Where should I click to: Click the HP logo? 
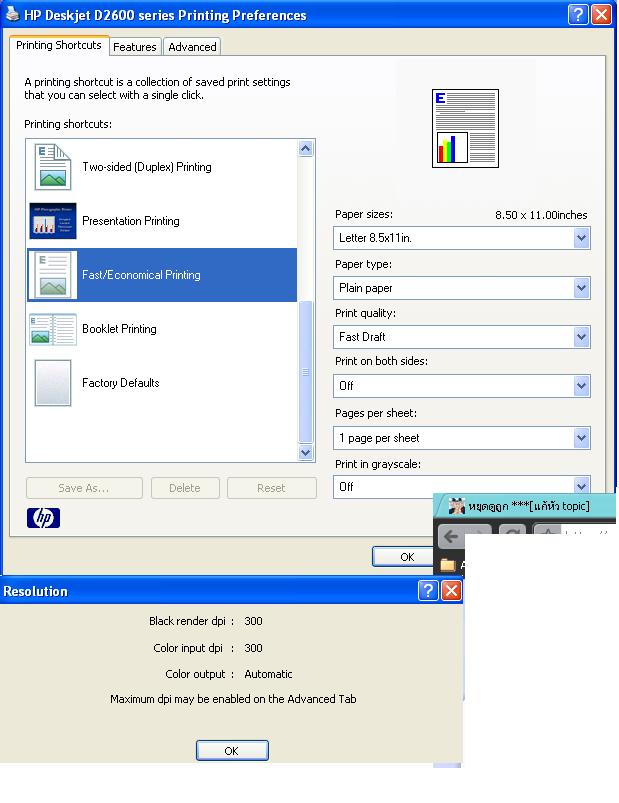(44, 518)
